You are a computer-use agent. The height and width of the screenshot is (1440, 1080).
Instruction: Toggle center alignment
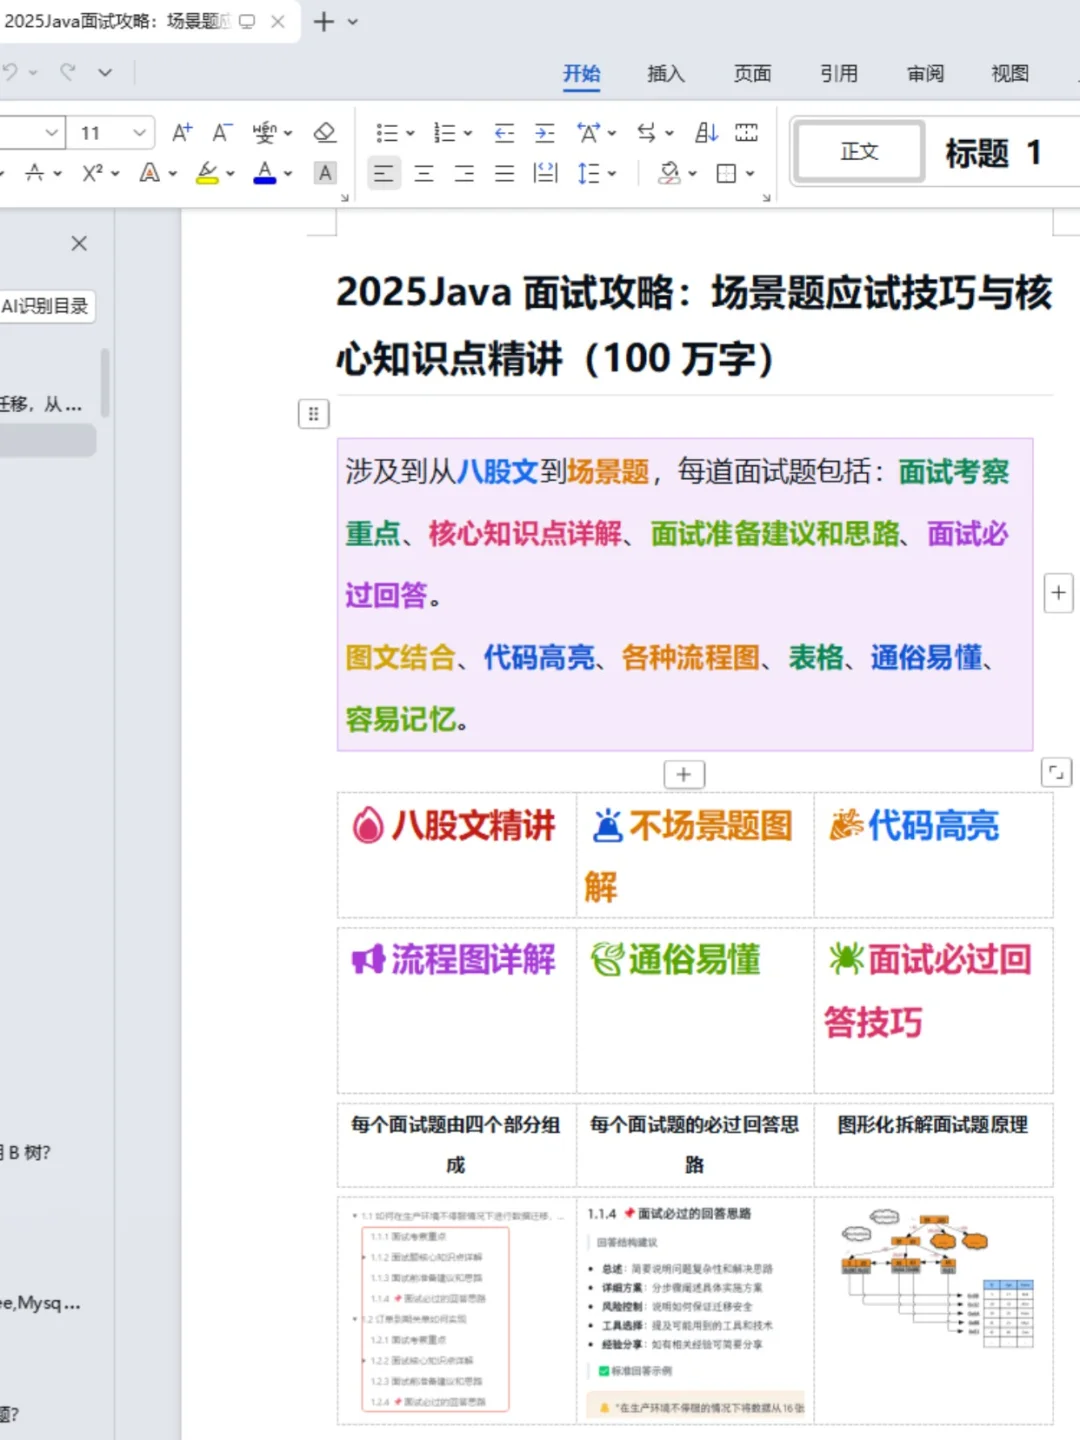pos(424,173)
